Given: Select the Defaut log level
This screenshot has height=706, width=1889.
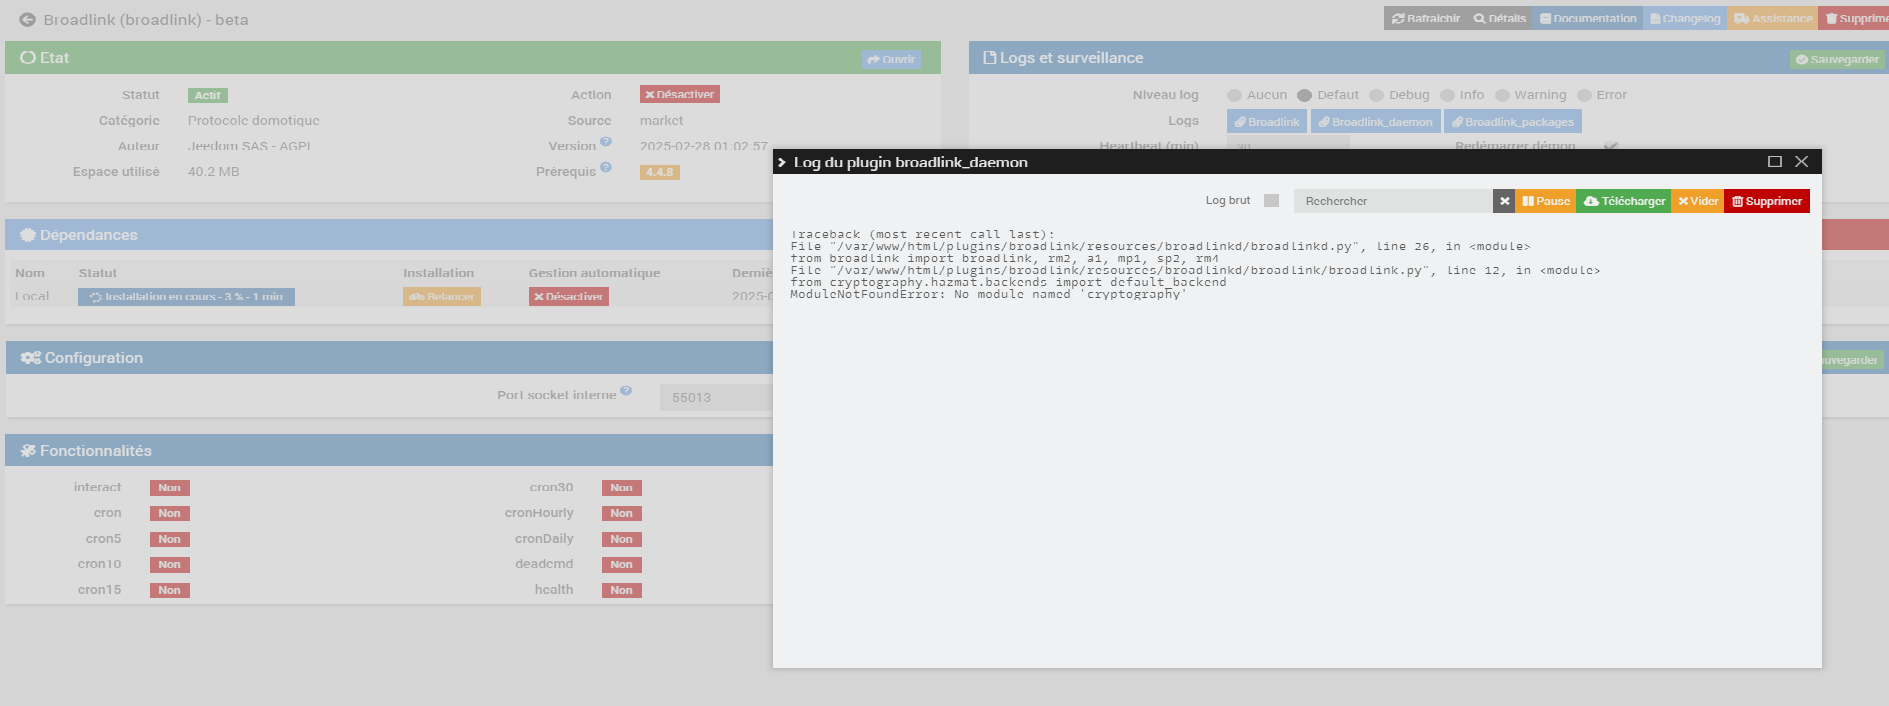Looking at the screenshot, I should tap(1304, 95).
